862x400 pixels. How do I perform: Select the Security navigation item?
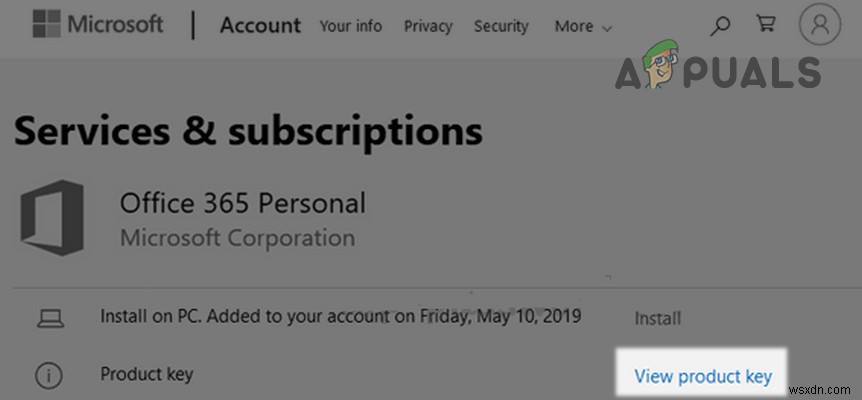point(502,26)
